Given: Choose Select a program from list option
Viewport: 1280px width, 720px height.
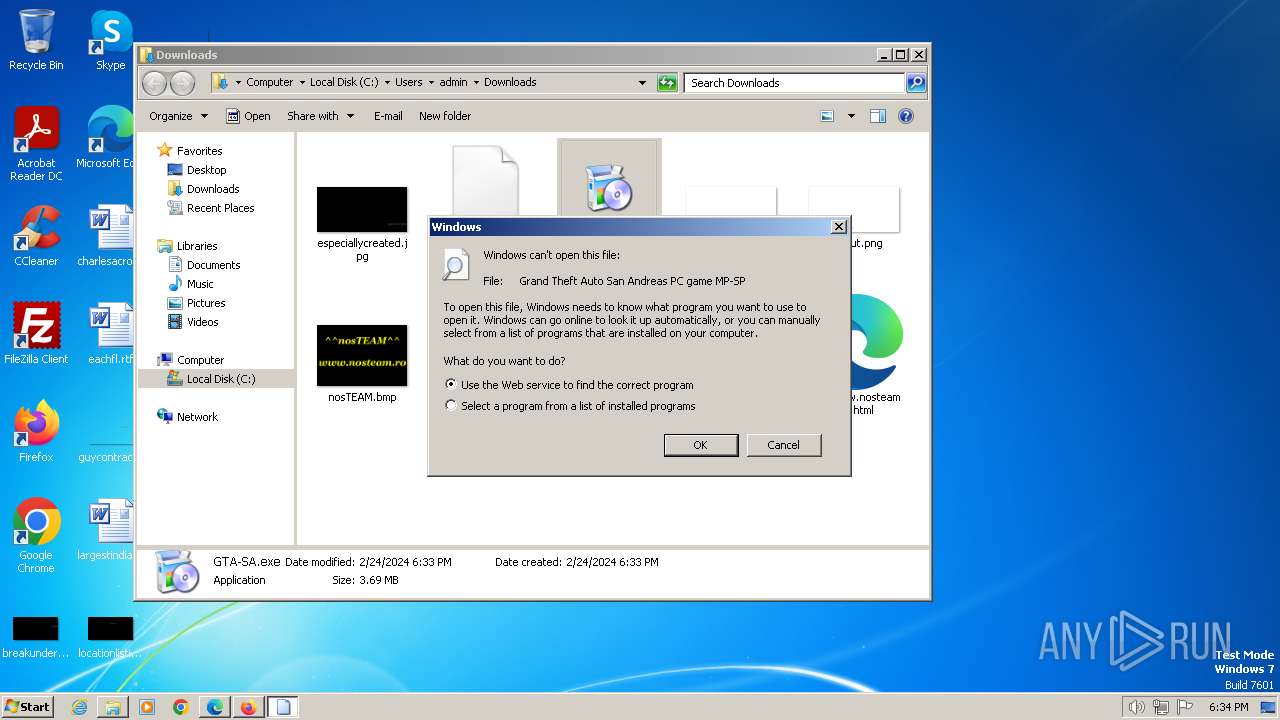Looking at the screenshot, I should tap(570, 406).
